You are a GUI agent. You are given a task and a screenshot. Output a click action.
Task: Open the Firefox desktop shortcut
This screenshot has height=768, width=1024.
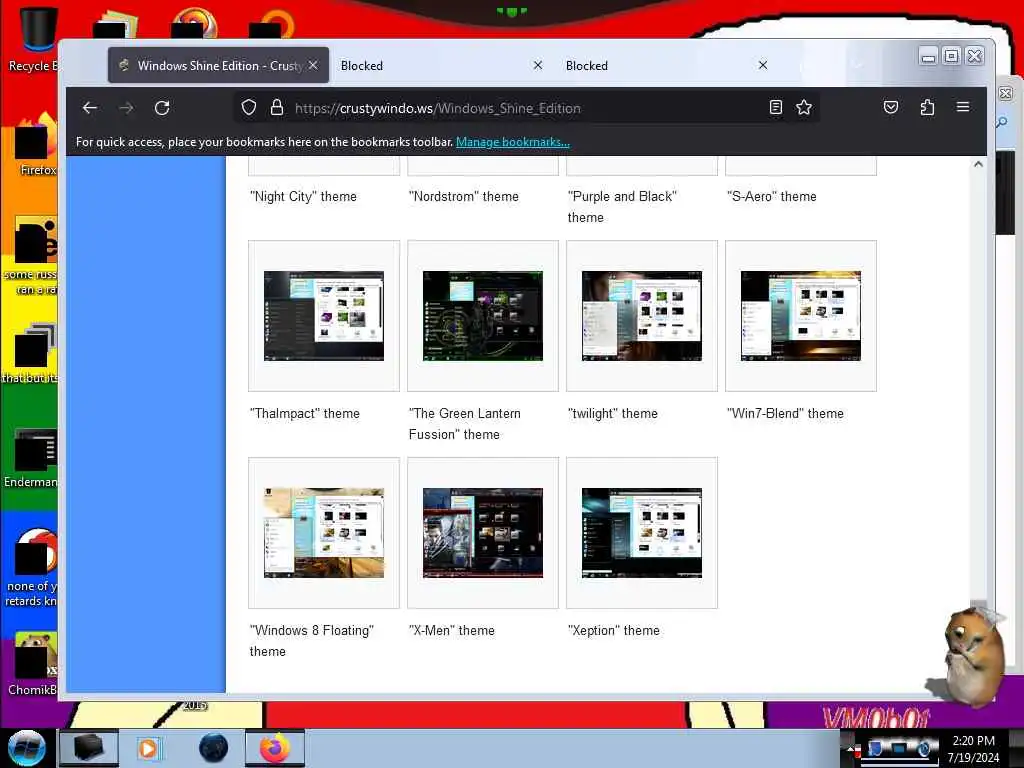point(36,145)
